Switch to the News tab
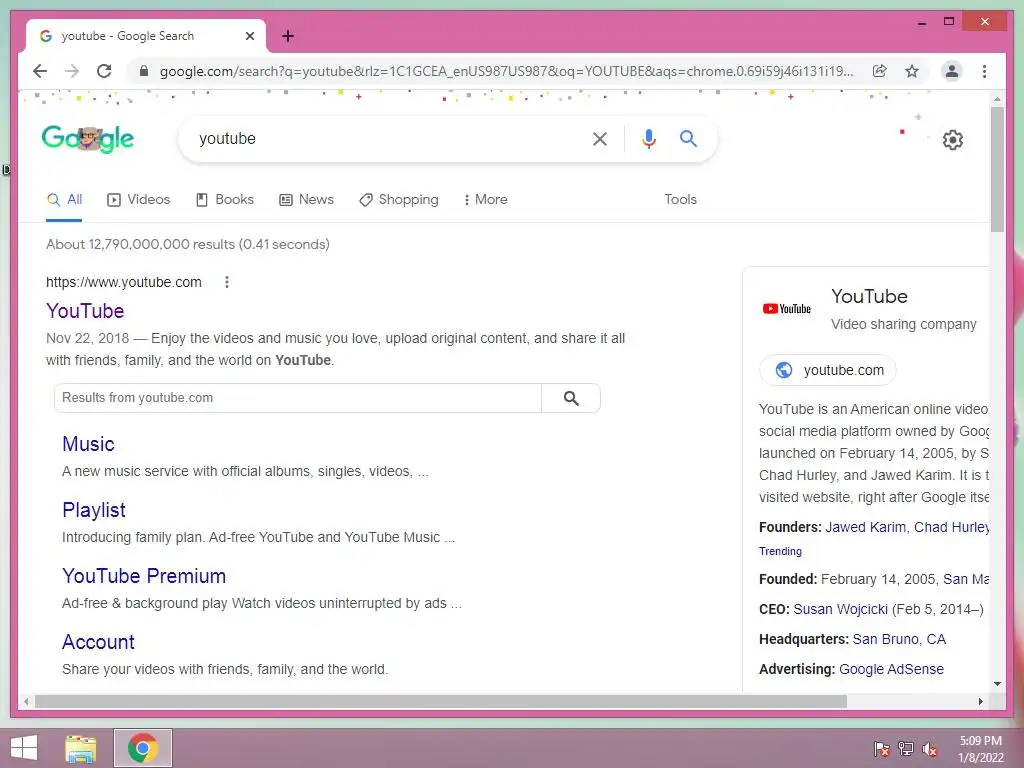This screenshot has height=768, width=1024. (x=306, y=200)
